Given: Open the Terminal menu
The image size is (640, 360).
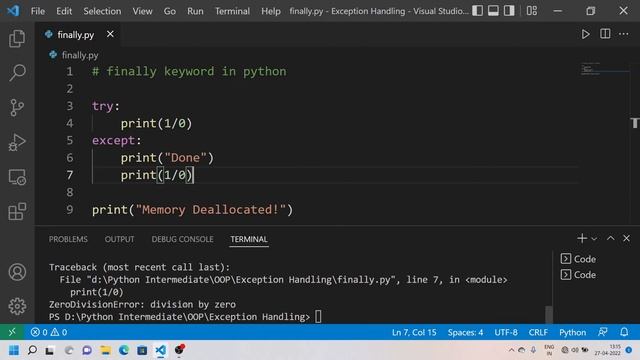Looking at the screenshot, I should [232, 11].
